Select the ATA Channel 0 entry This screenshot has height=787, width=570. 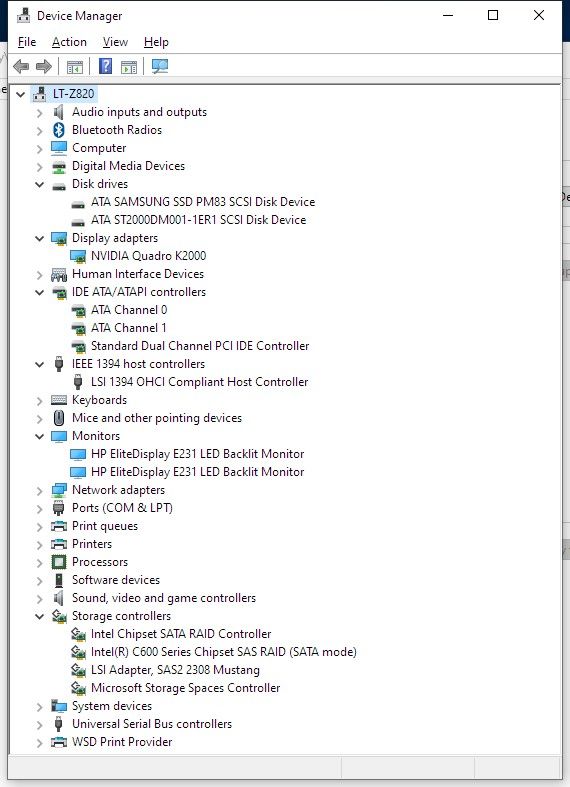click(129, 310)
